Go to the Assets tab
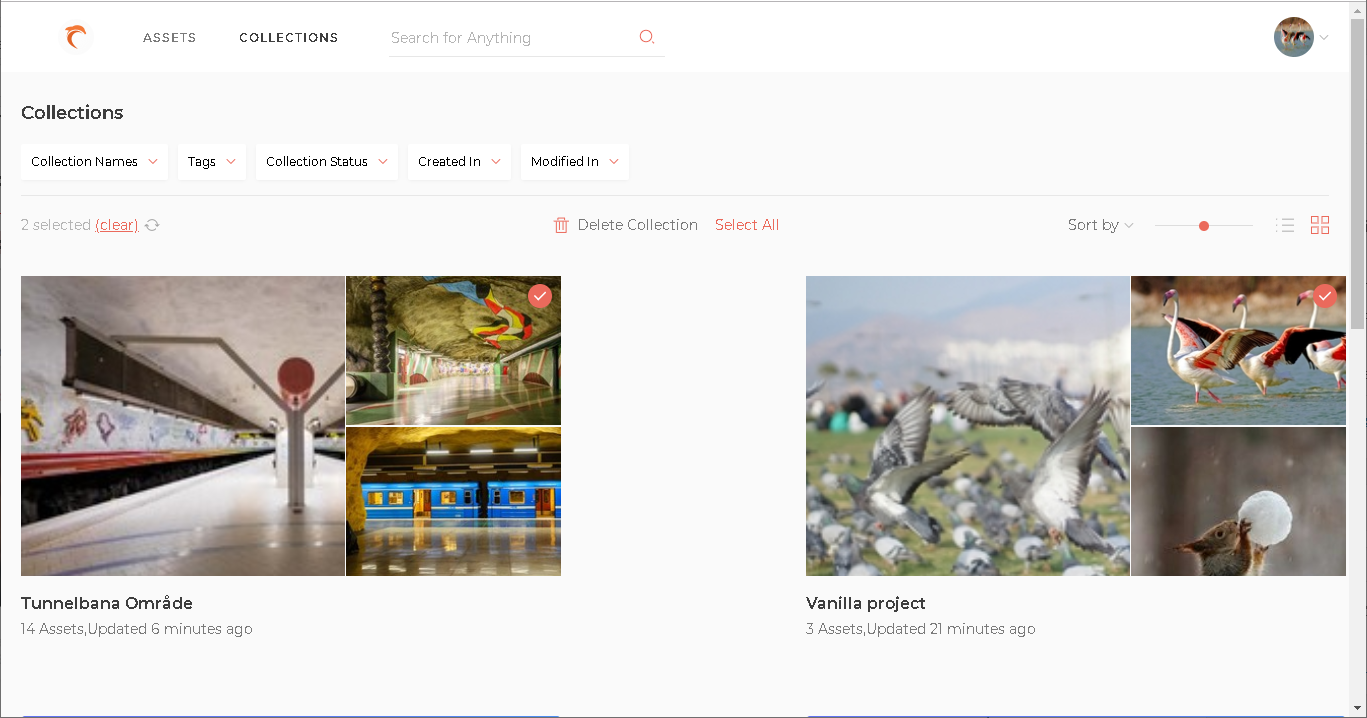1367x718 pixels. [170, 38]
